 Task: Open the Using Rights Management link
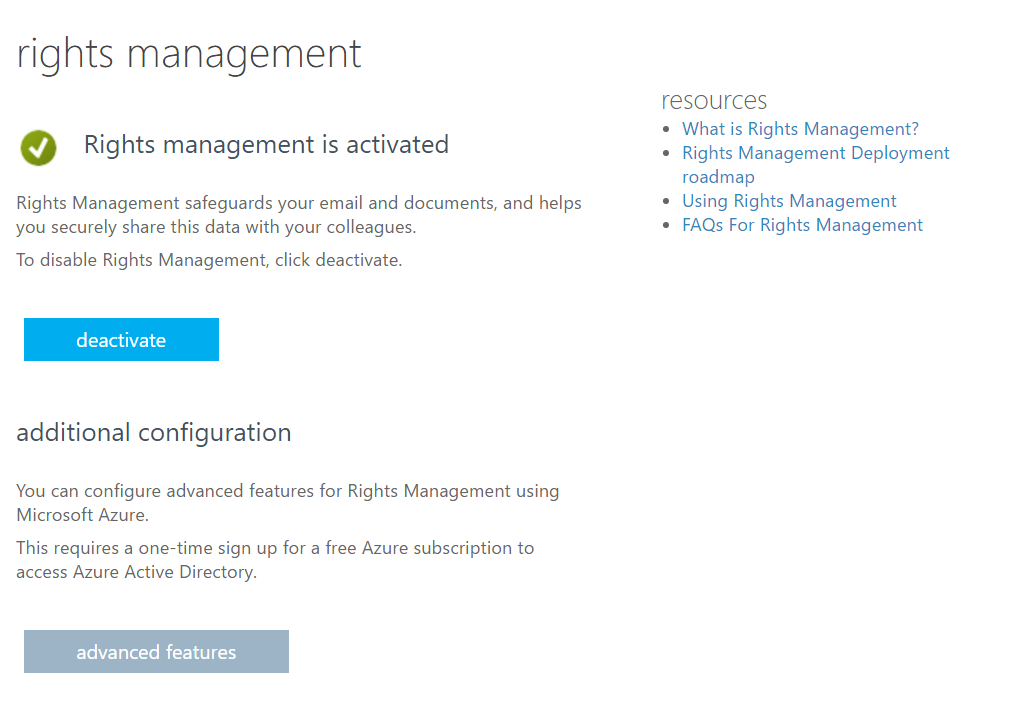click(x=789, y=201)
